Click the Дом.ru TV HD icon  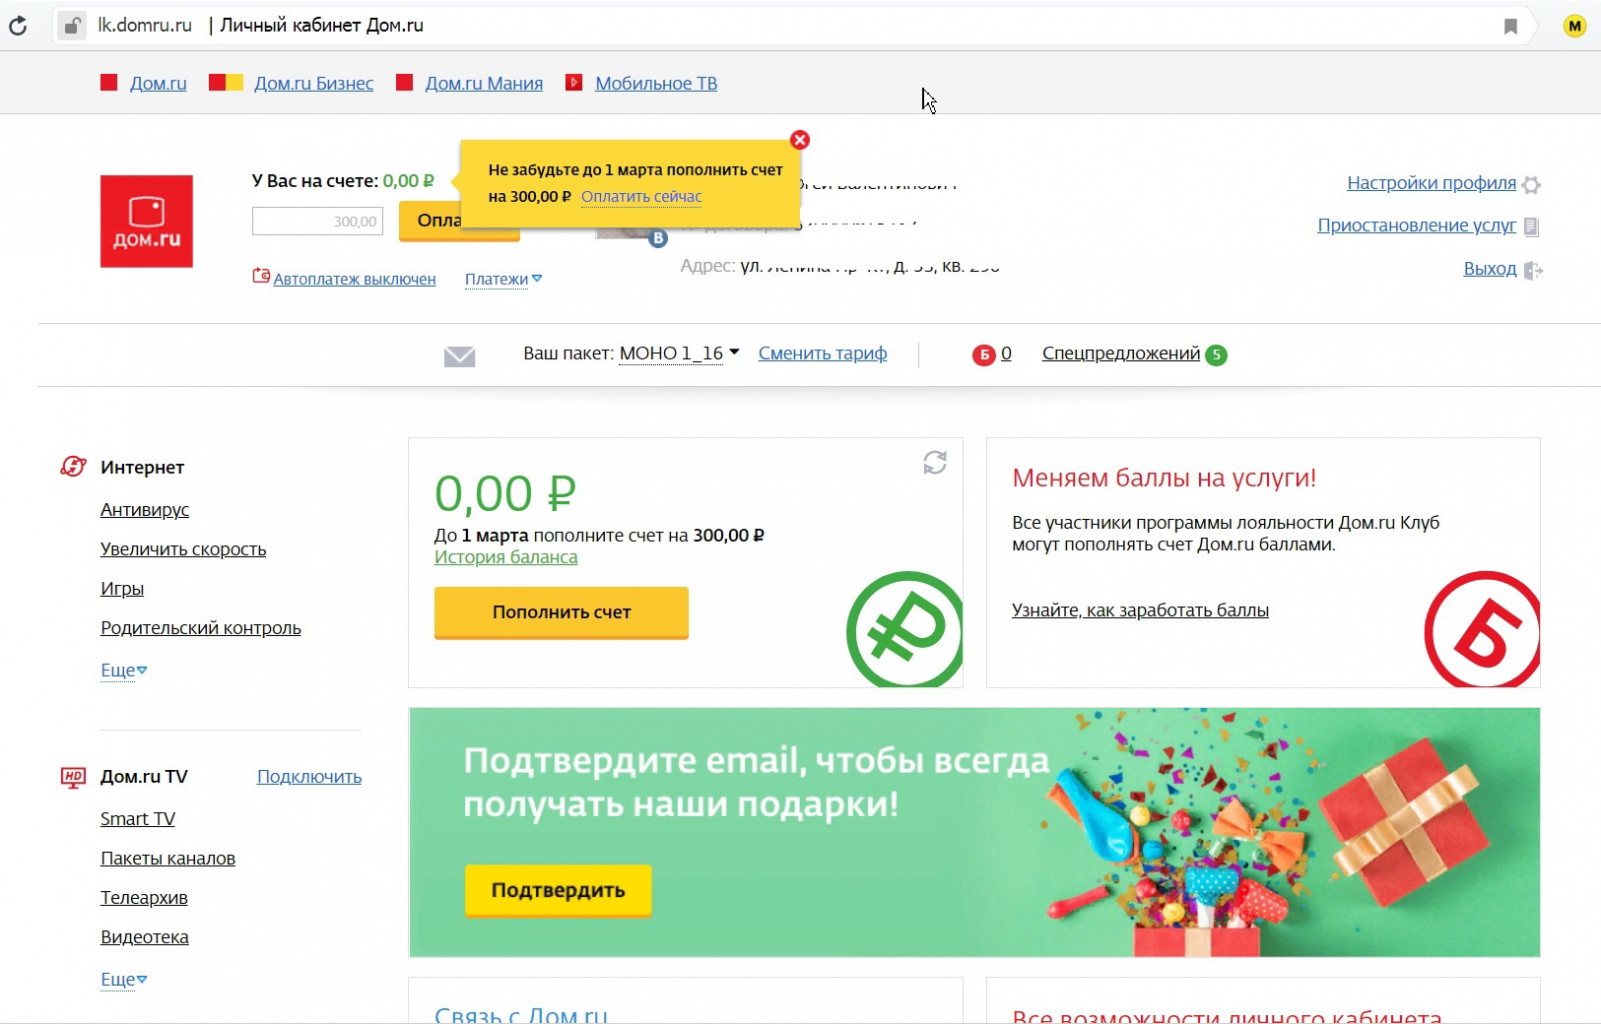73,777
